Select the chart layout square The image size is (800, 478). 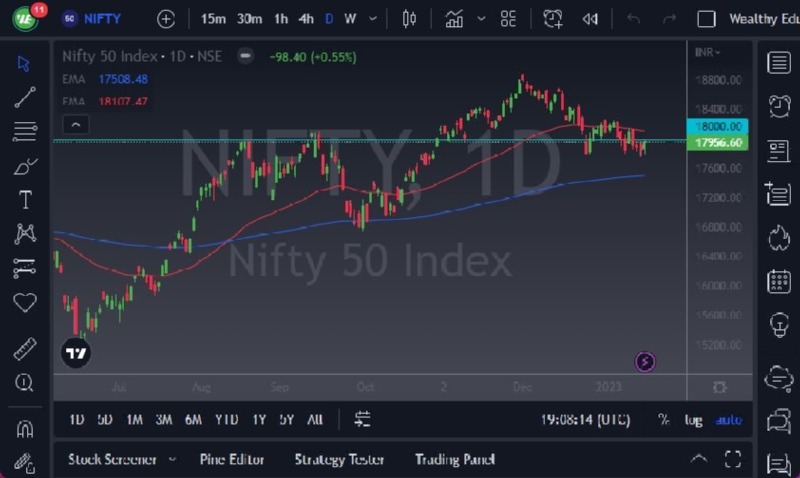click(706, 19)
